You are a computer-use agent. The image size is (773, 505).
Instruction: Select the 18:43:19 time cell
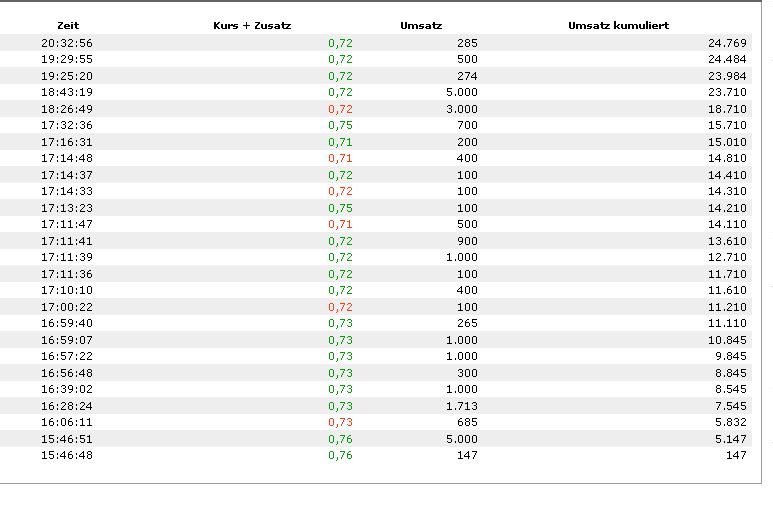[67, 92]
